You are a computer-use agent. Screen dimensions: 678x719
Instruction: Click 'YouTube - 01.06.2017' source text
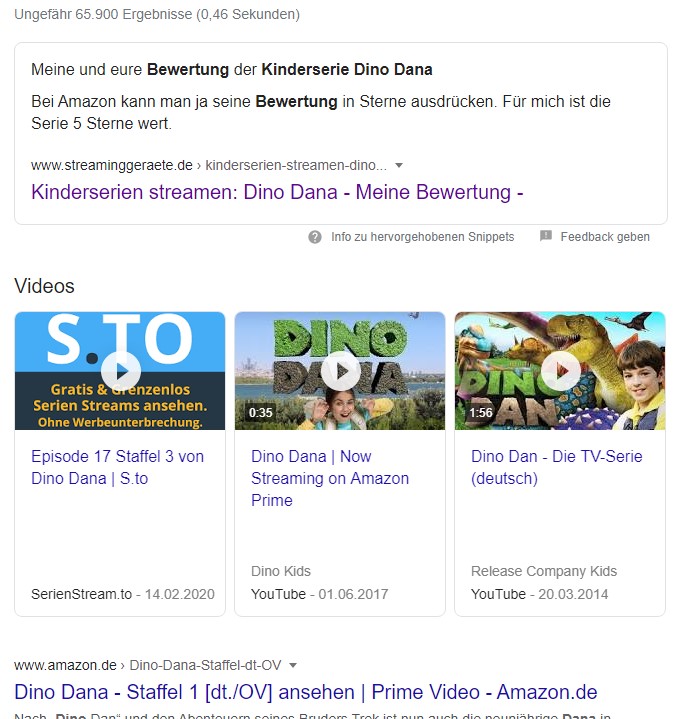pos(320,594)
